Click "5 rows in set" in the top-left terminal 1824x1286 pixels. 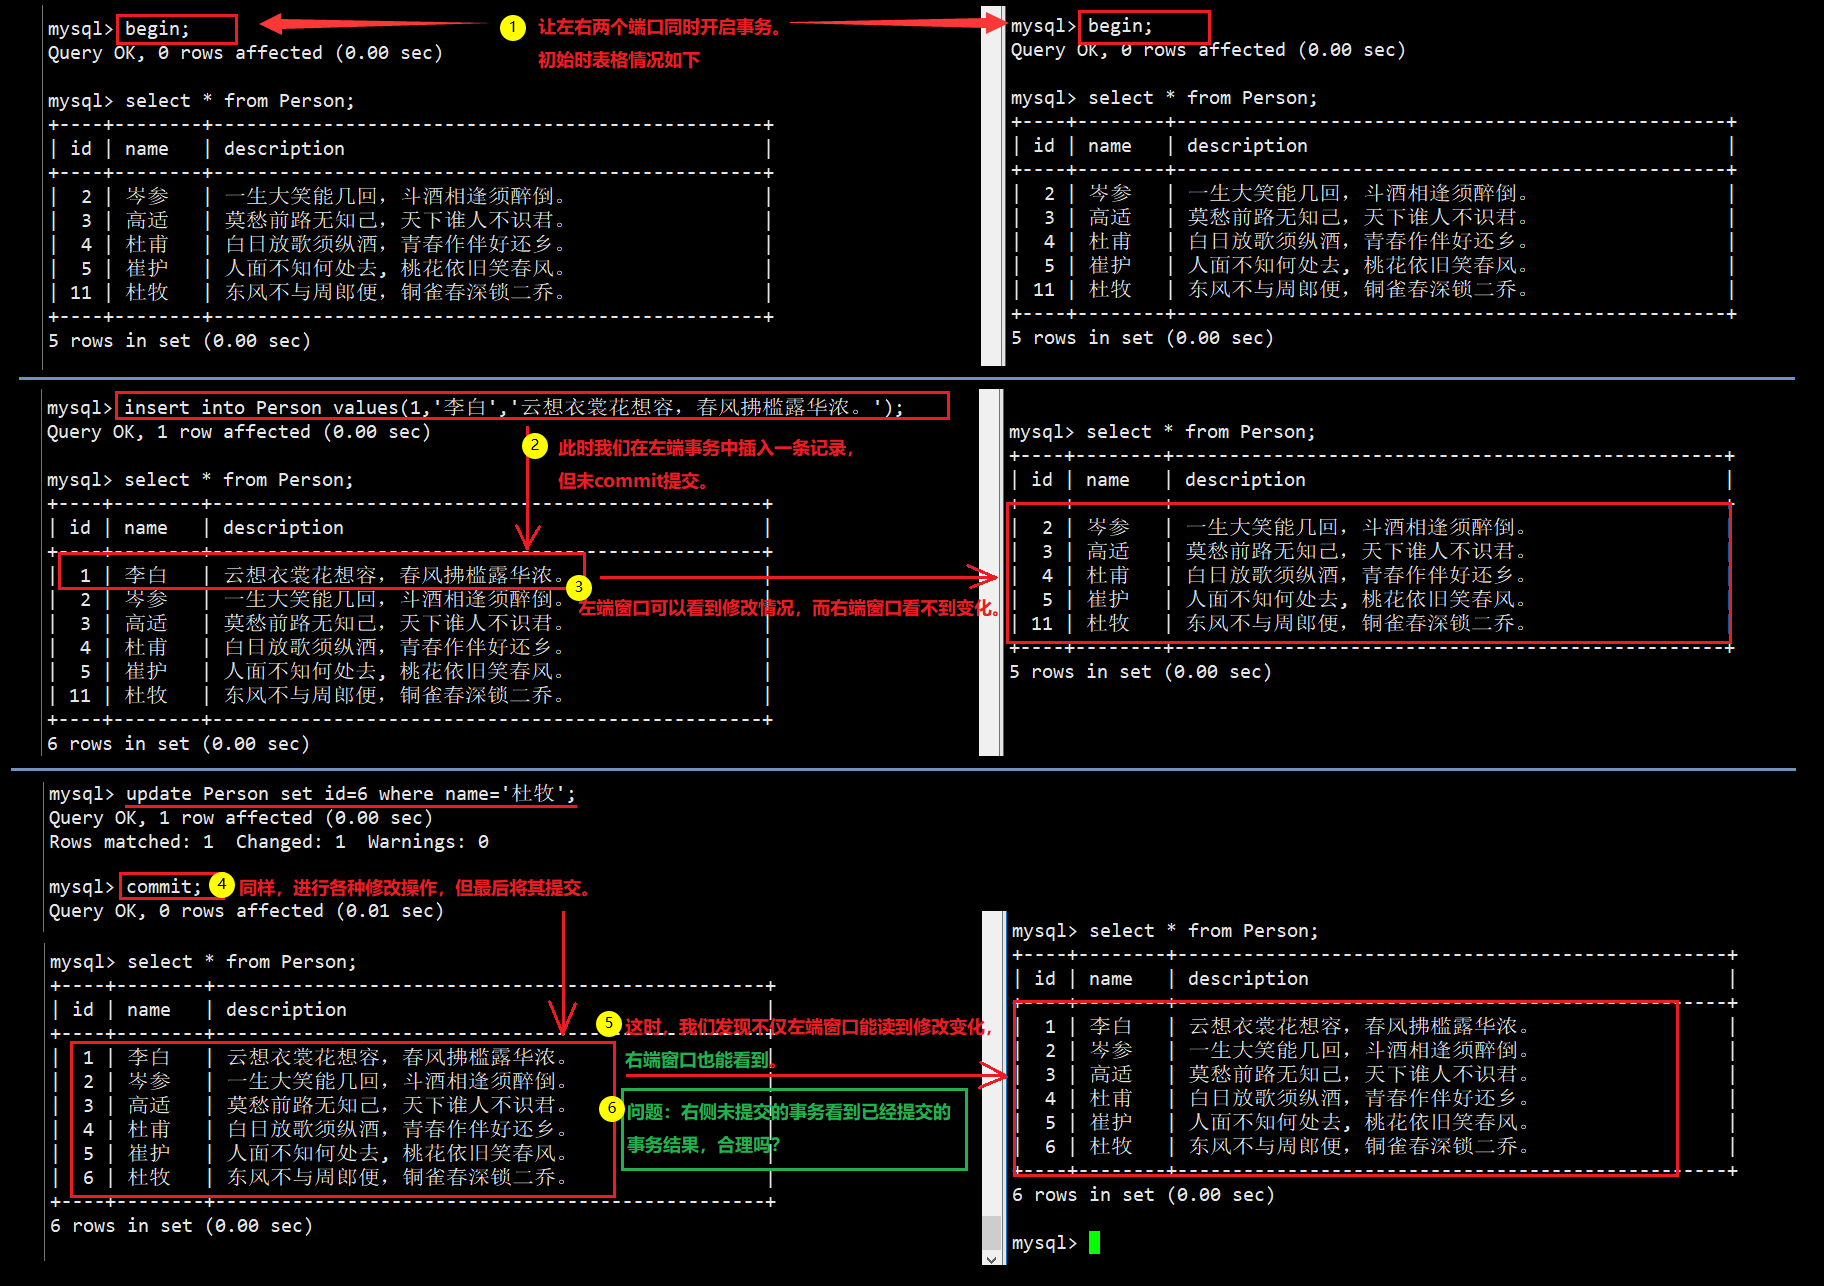pyautogui.click(x=179, y=341)
